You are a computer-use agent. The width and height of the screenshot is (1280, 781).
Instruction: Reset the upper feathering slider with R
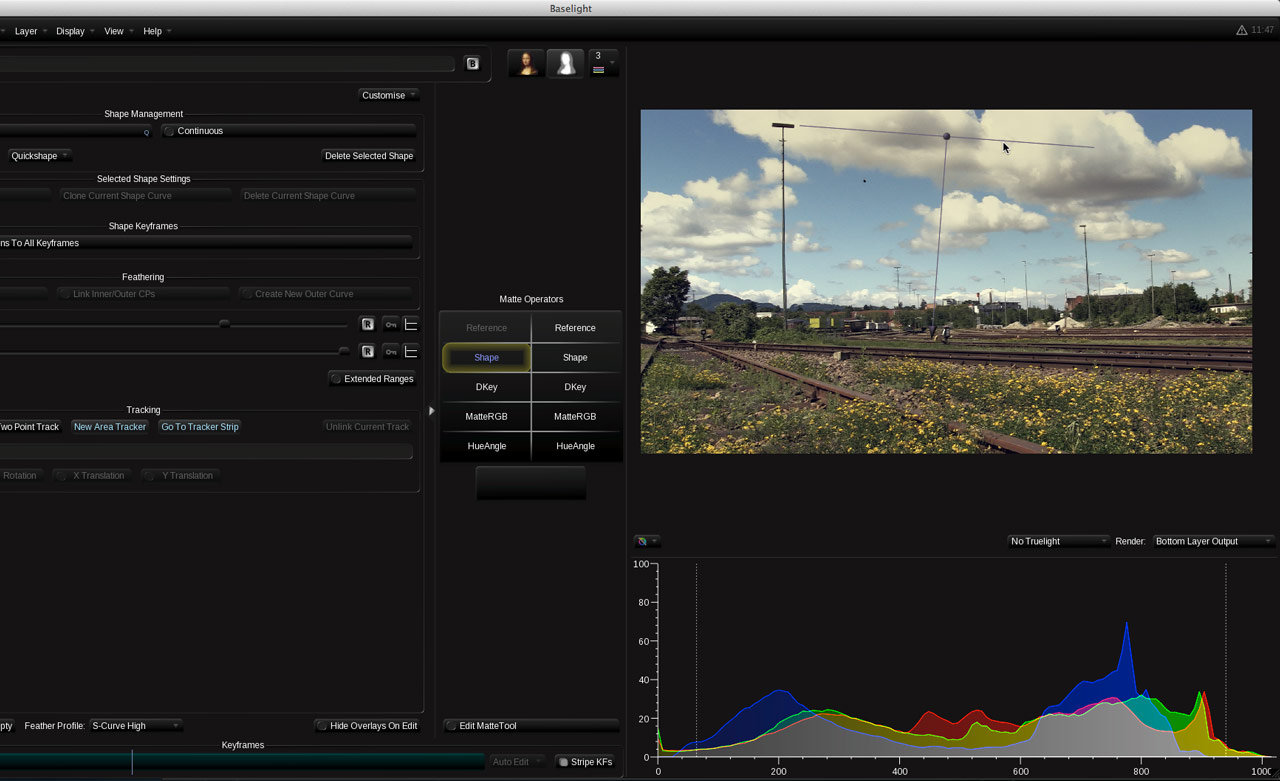(367, 324)
